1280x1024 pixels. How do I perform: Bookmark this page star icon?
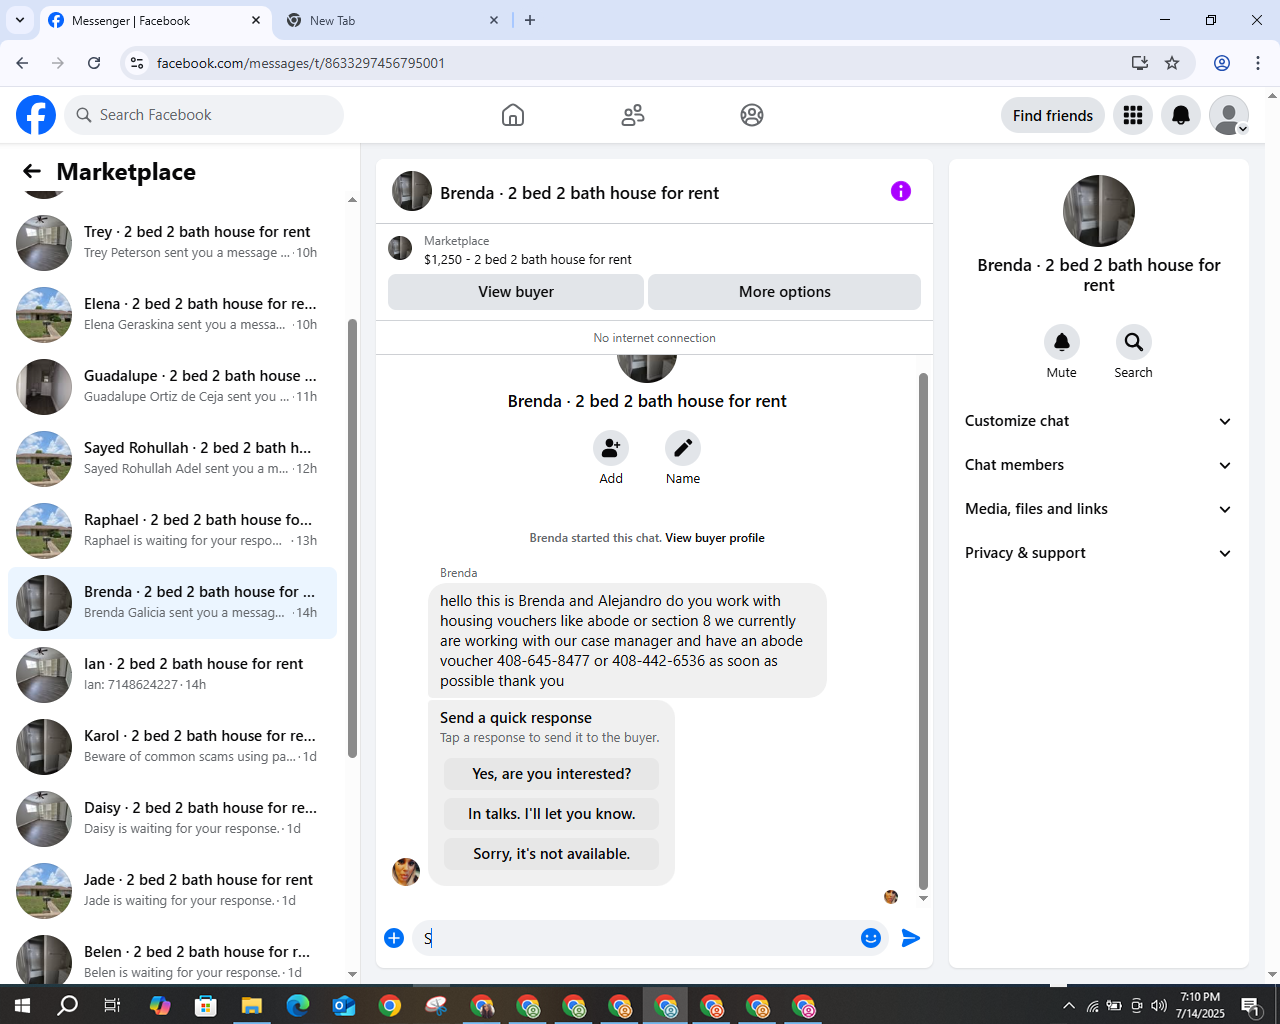(x=1172, y=63)
